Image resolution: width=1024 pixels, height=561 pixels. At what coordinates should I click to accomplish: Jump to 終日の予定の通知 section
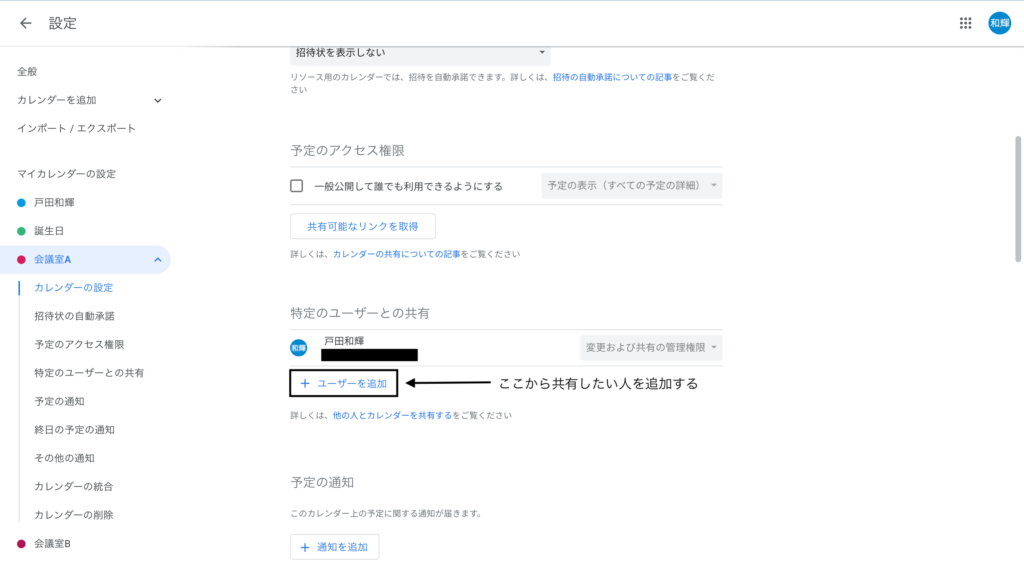pos(74,430)
